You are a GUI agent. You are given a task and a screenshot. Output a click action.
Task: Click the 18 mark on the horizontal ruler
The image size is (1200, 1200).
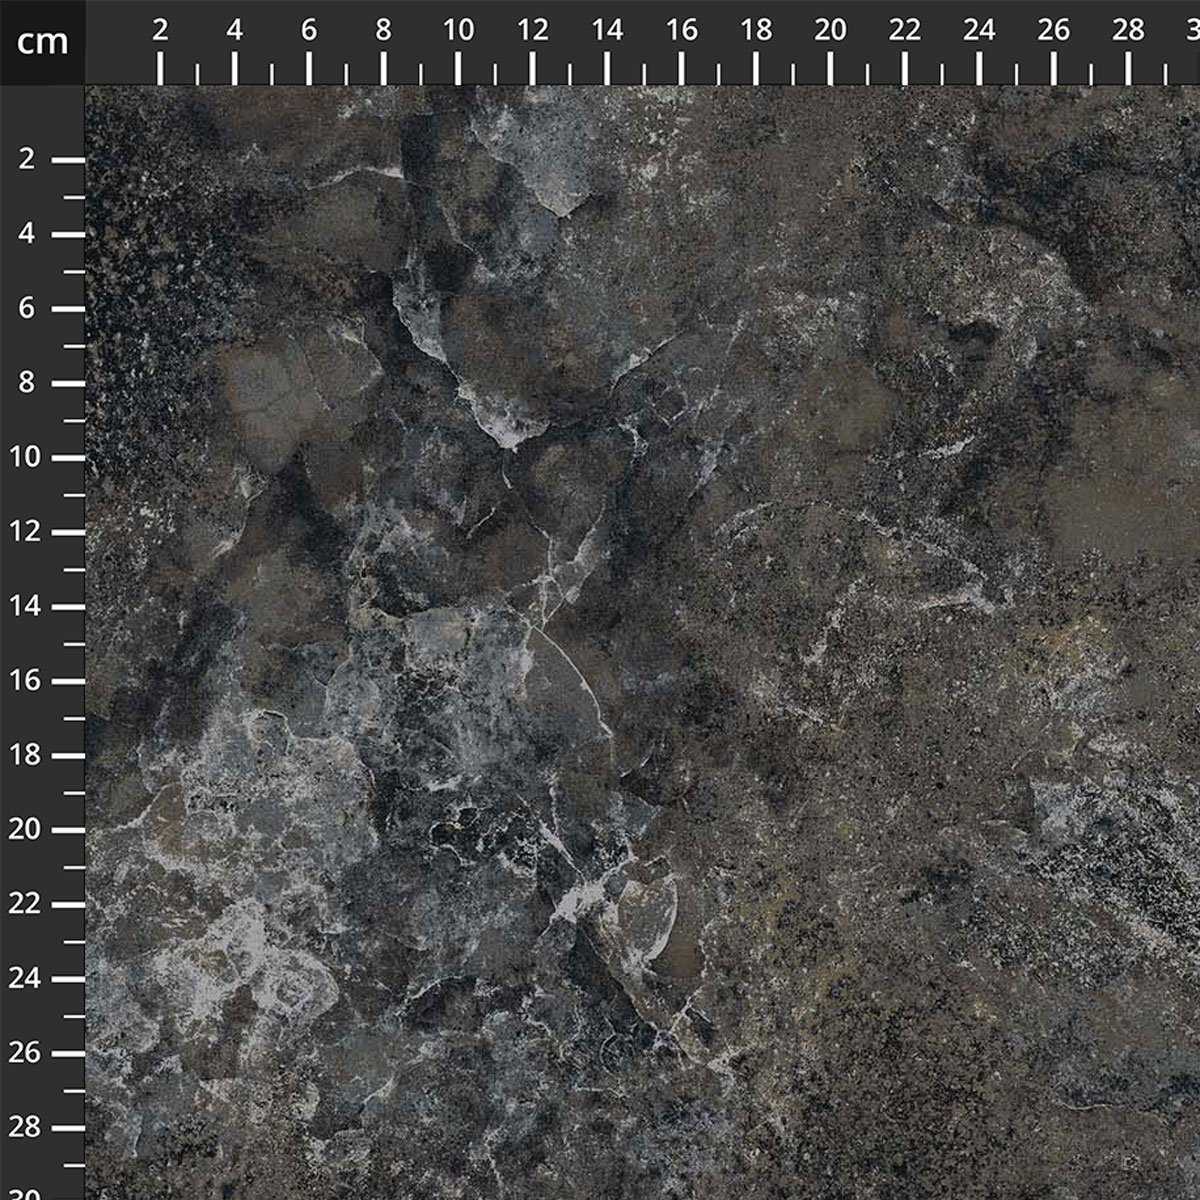click(756, 31)
